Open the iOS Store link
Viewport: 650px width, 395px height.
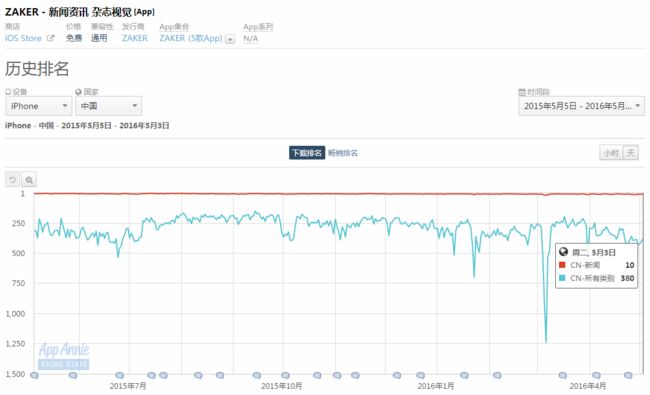(x=23, y=38)
